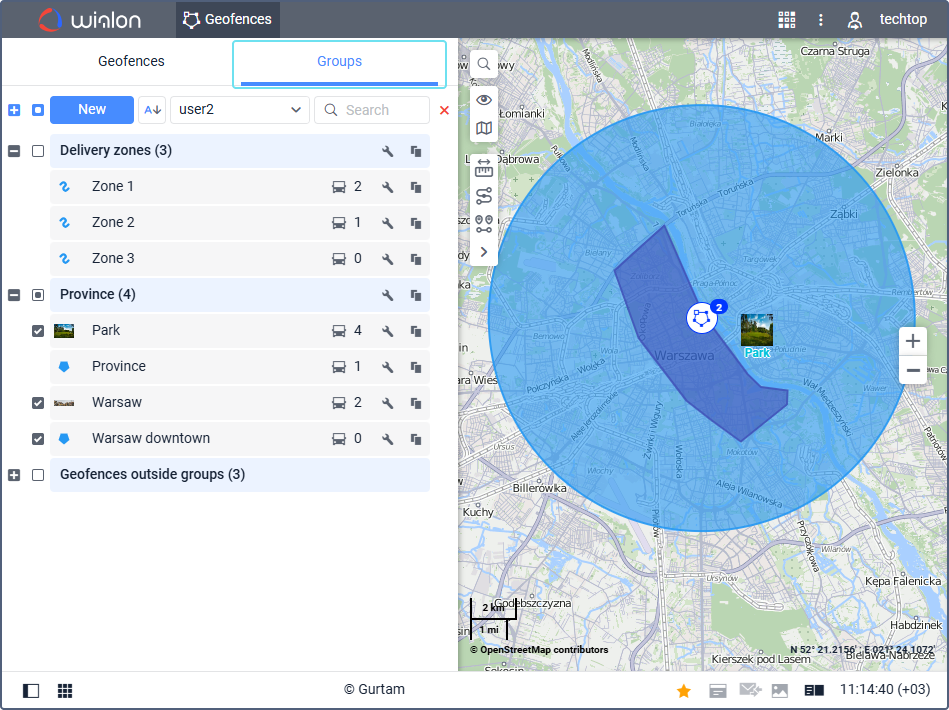
Task: Switch to the Geofences tab
Action: pos(131,61)
